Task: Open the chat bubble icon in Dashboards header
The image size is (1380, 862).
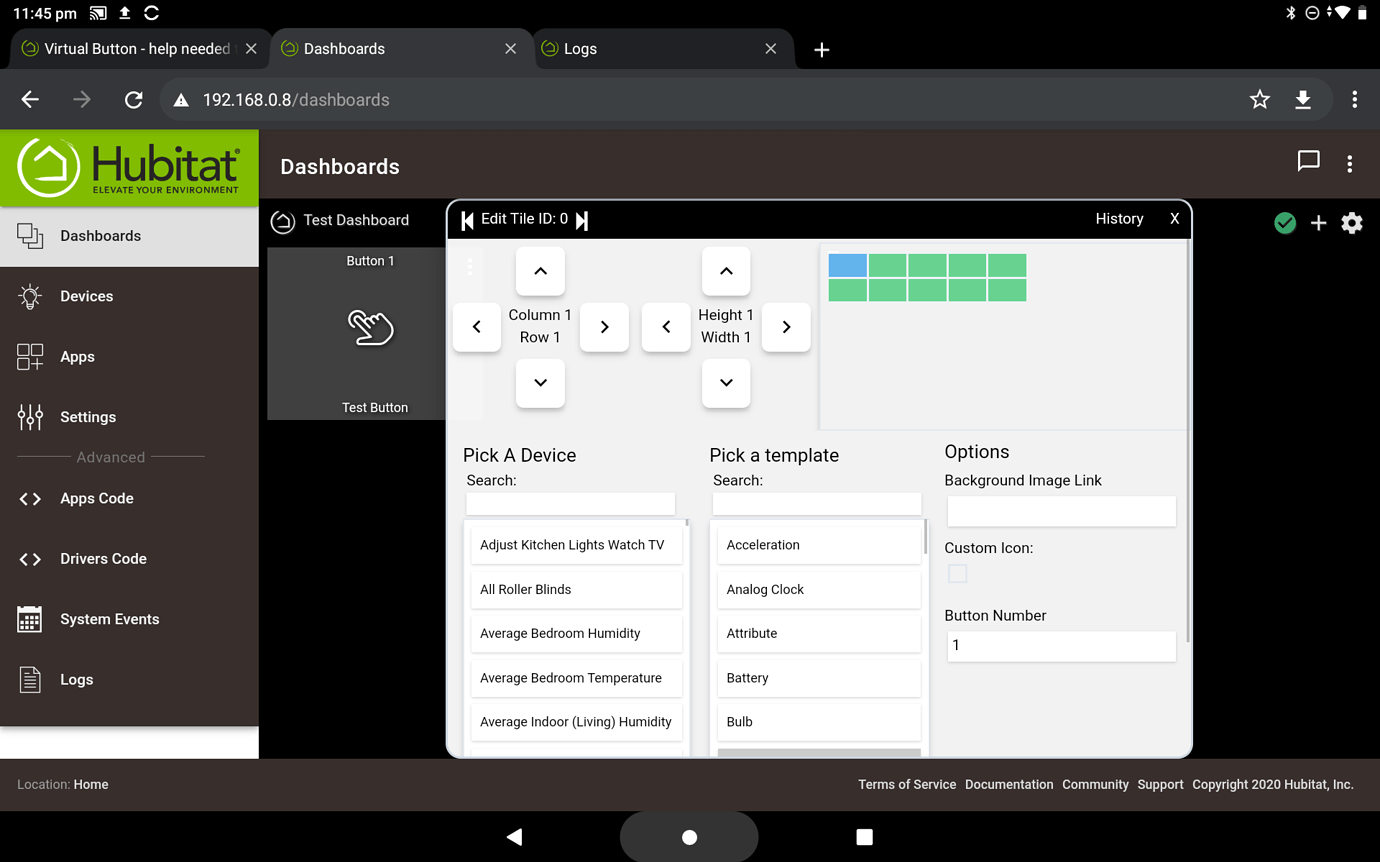Action: coord(1308,162)
